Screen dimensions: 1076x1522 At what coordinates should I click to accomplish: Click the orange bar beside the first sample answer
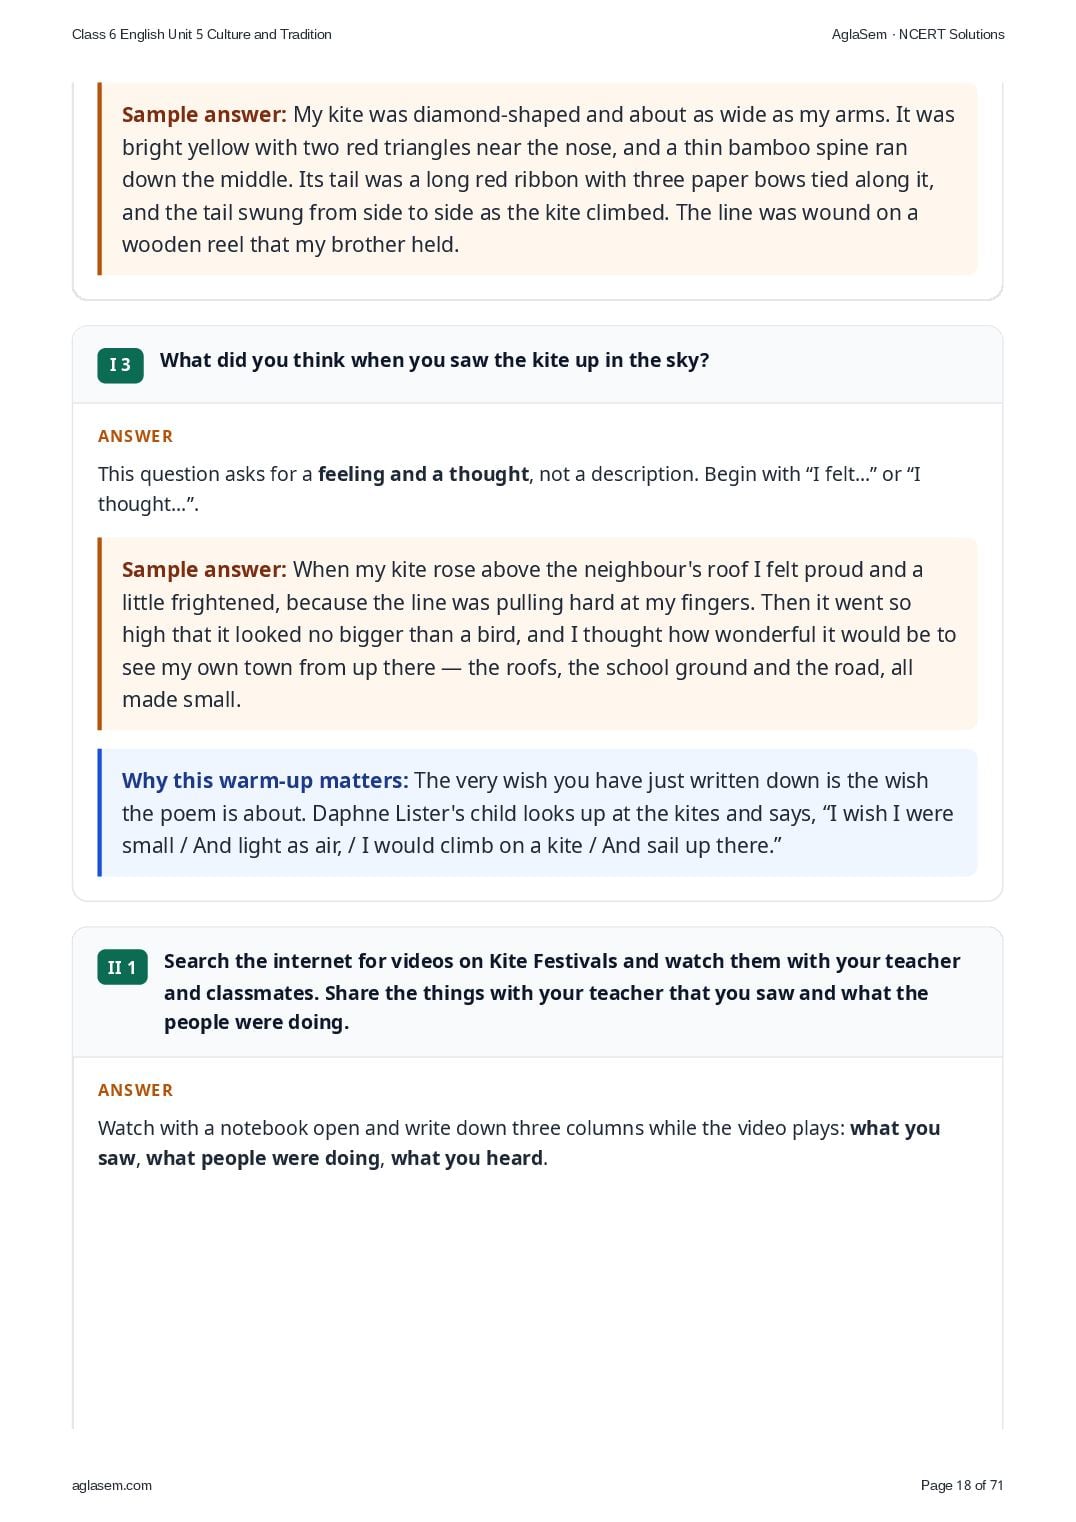(100, 179)
